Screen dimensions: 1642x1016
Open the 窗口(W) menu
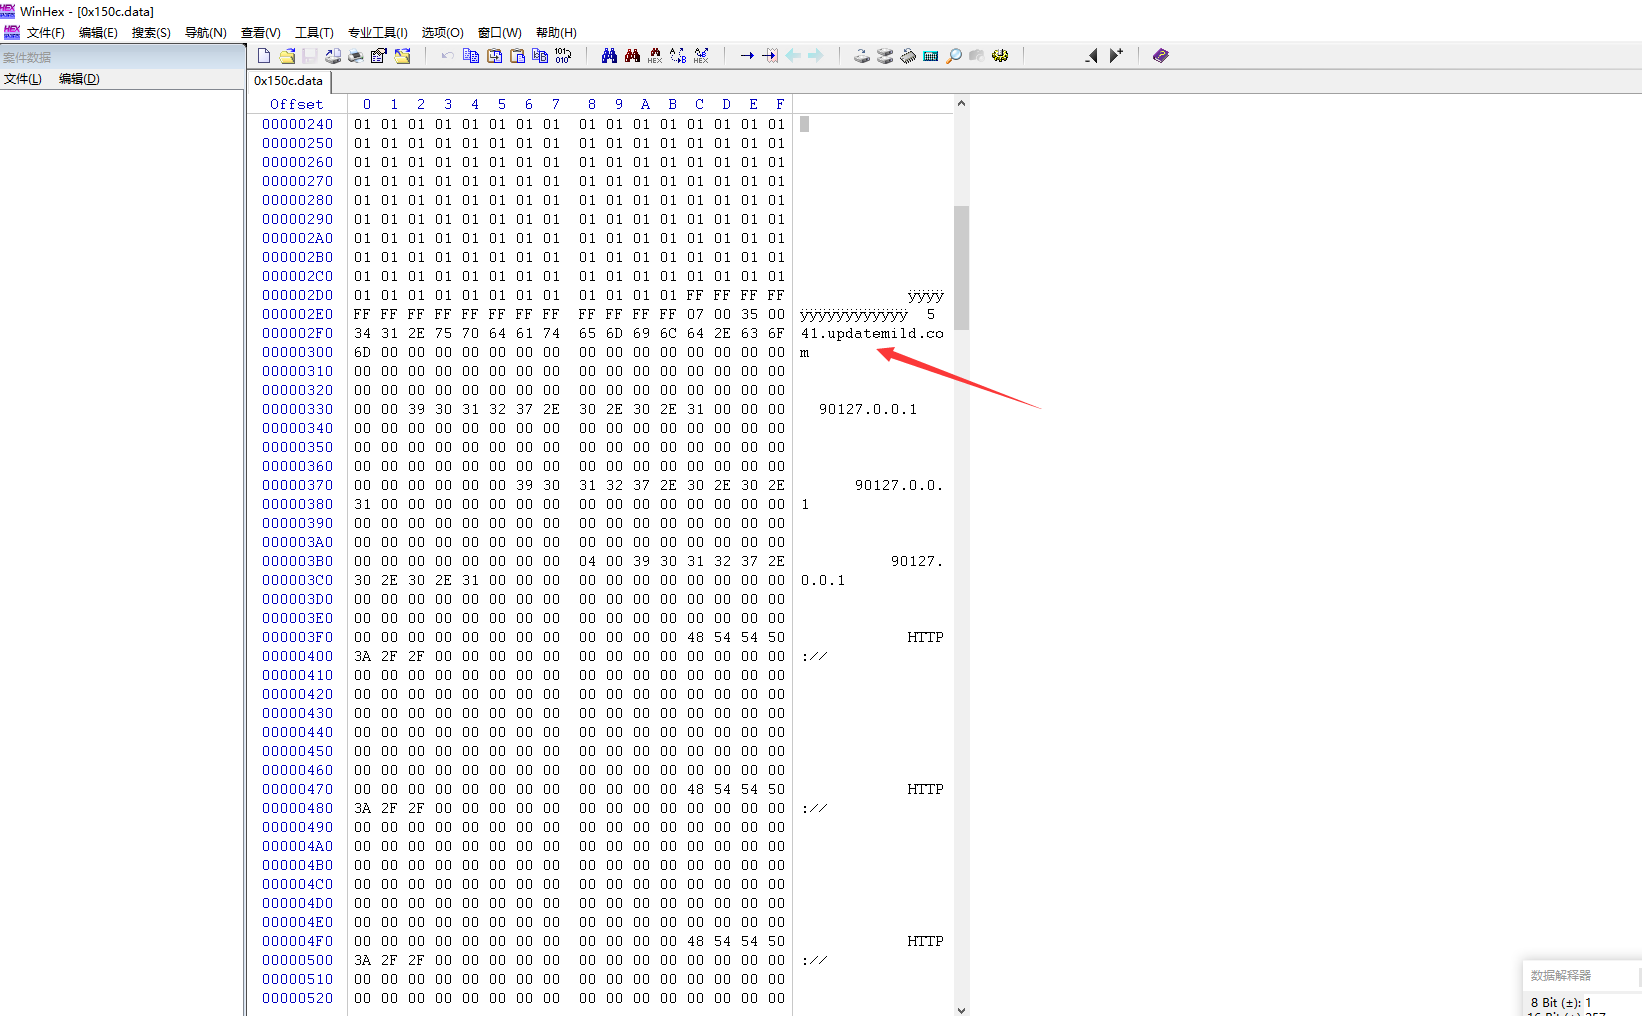click(500, 33)
